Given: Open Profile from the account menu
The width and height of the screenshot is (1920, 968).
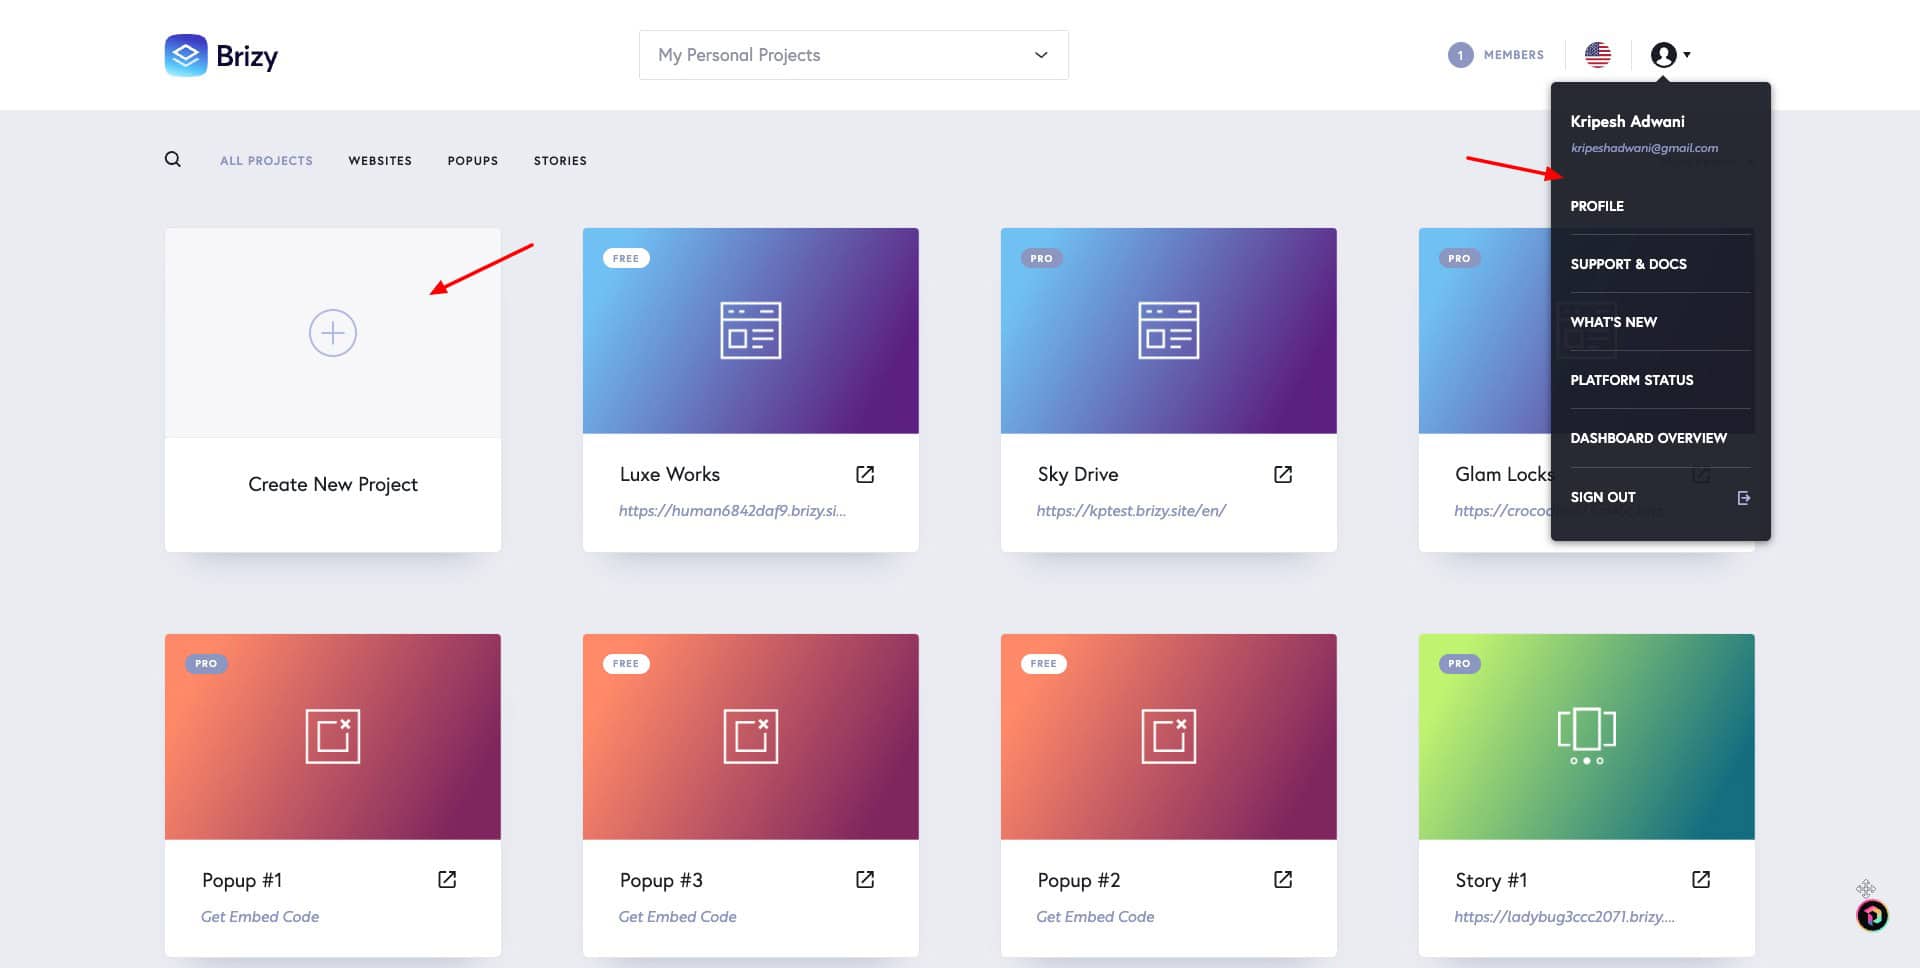Looking at the screenshot, I should (x=1597, y=206).
